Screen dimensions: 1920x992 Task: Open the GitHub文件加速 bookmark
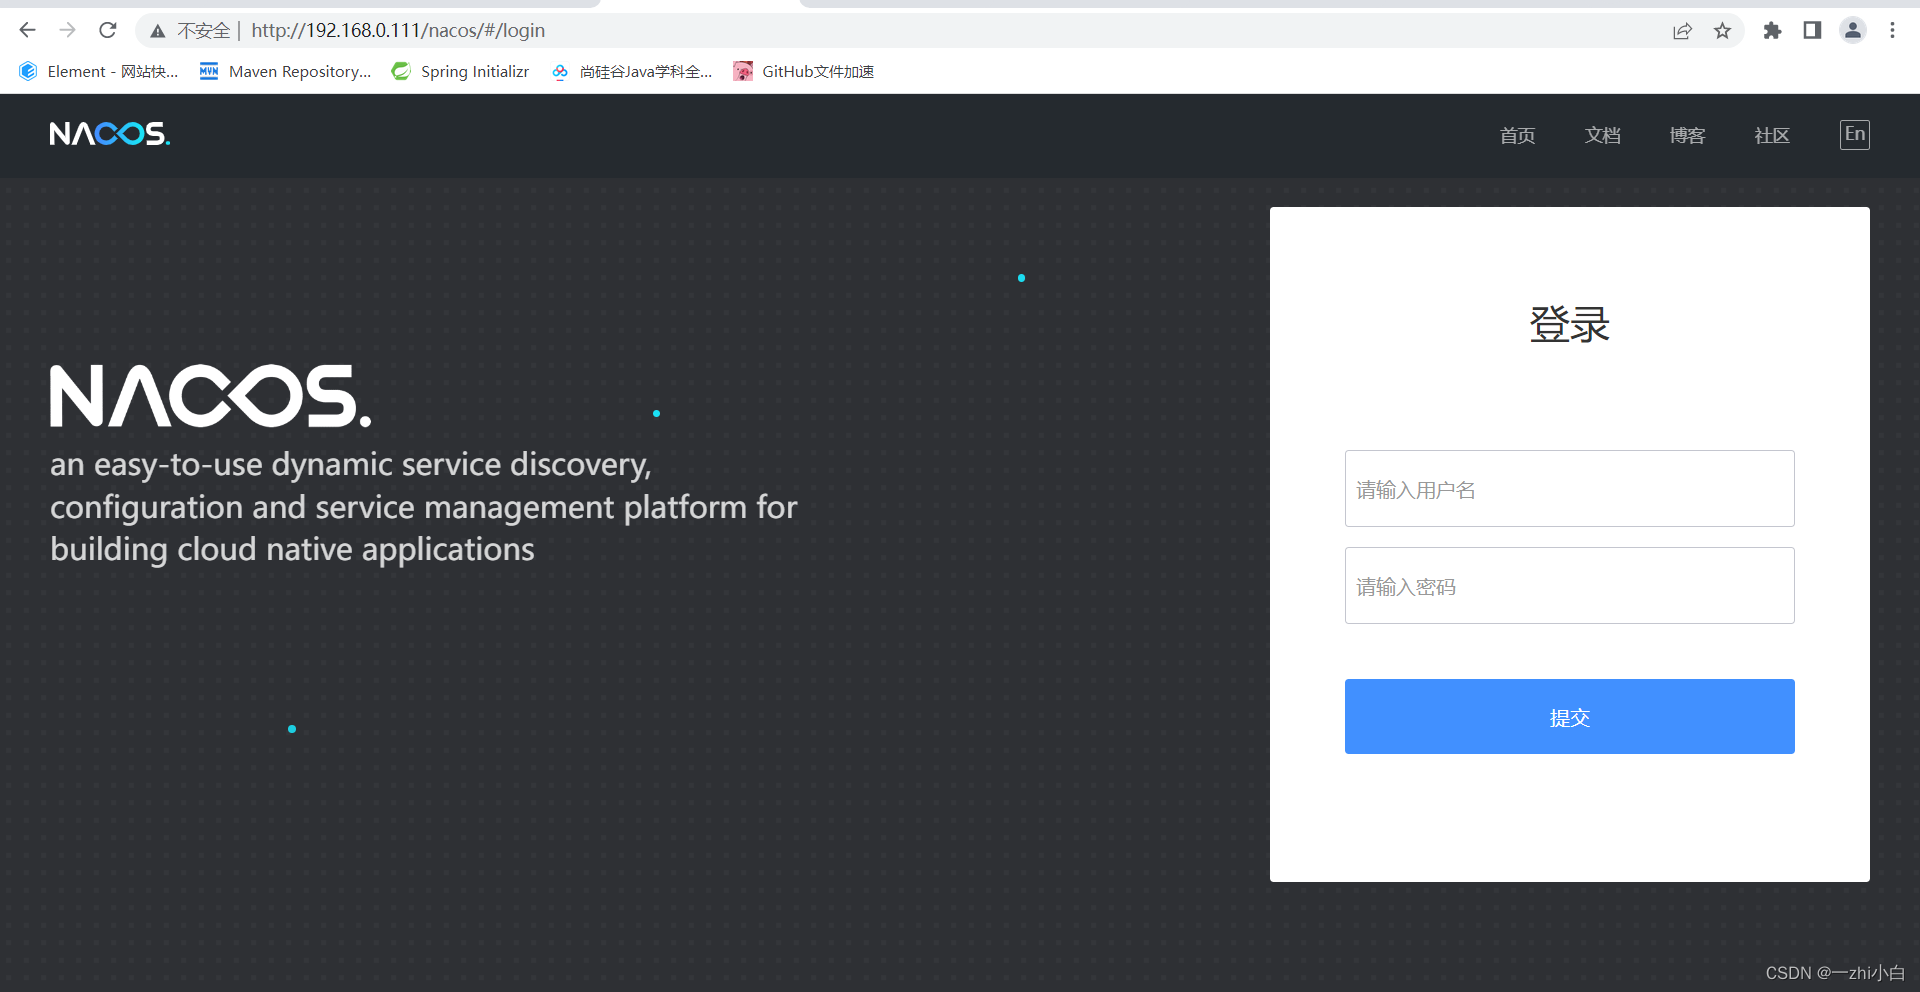point(802,71)
